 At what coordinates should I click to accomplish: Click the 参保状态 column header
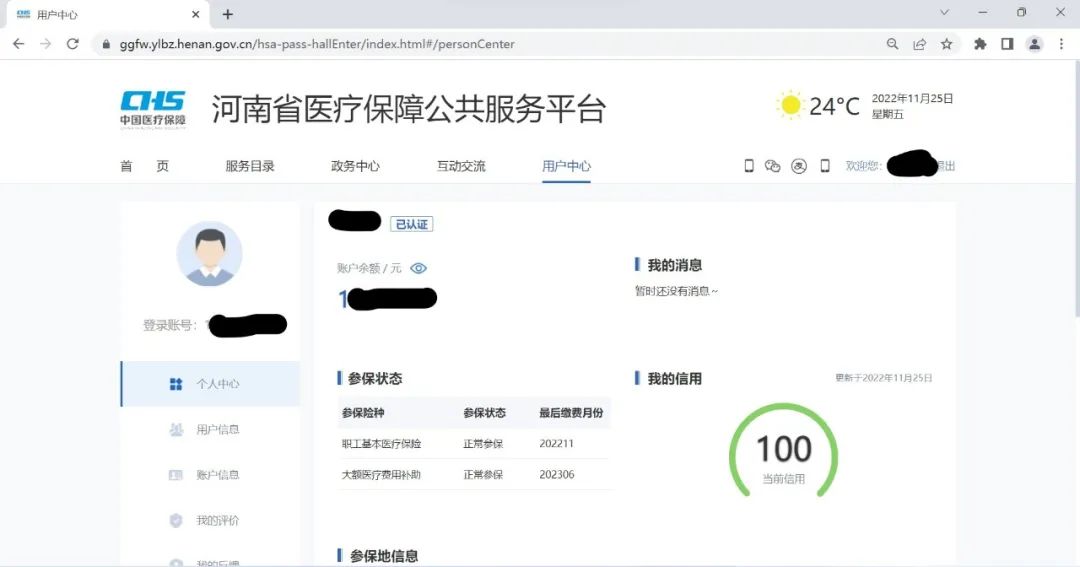pyautogui.click(x=484, y=413)
